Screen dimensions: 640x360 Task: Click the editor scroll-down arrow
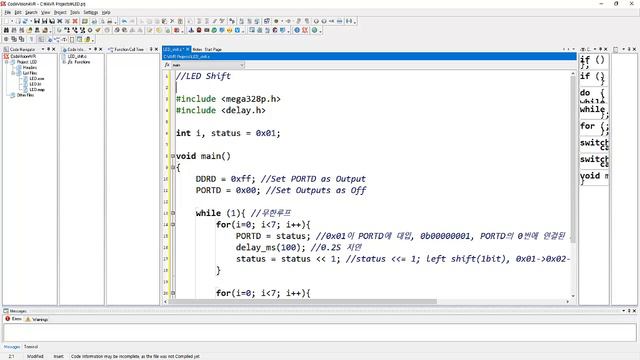tap(573, 296)
